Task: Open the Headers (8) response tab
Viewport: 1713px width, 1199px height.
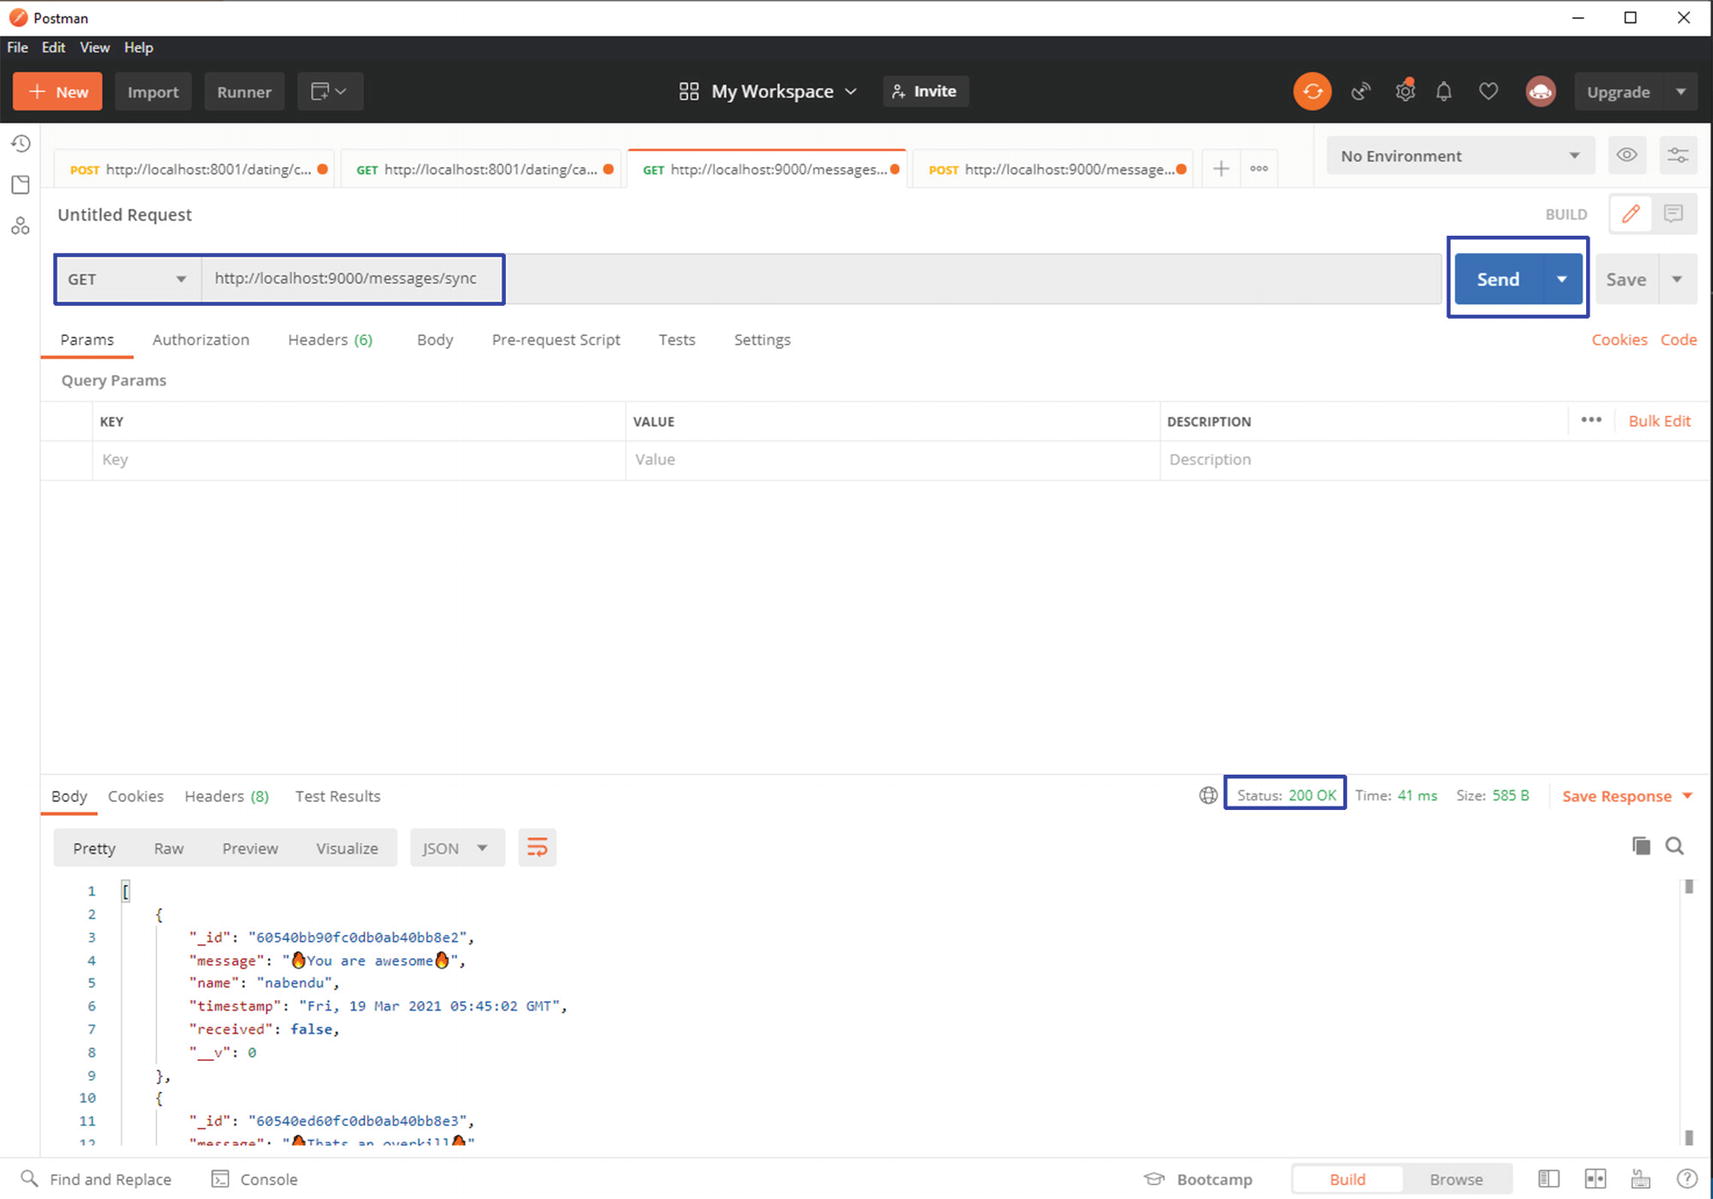Action: point(226,796)
